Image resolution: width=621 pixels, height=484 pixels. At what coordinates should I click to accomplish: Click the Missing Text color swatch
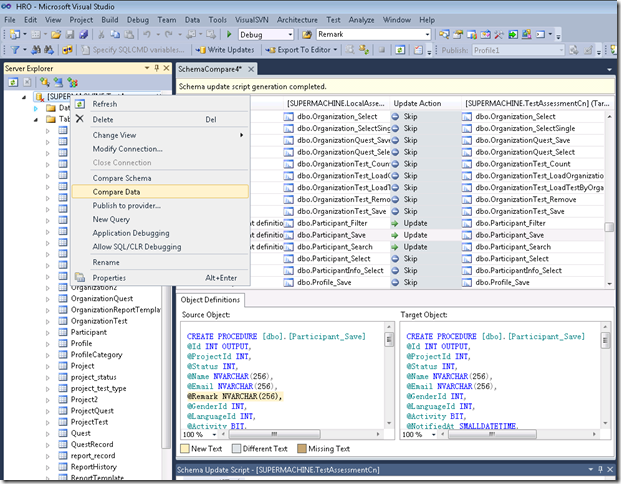coord(302,449)
